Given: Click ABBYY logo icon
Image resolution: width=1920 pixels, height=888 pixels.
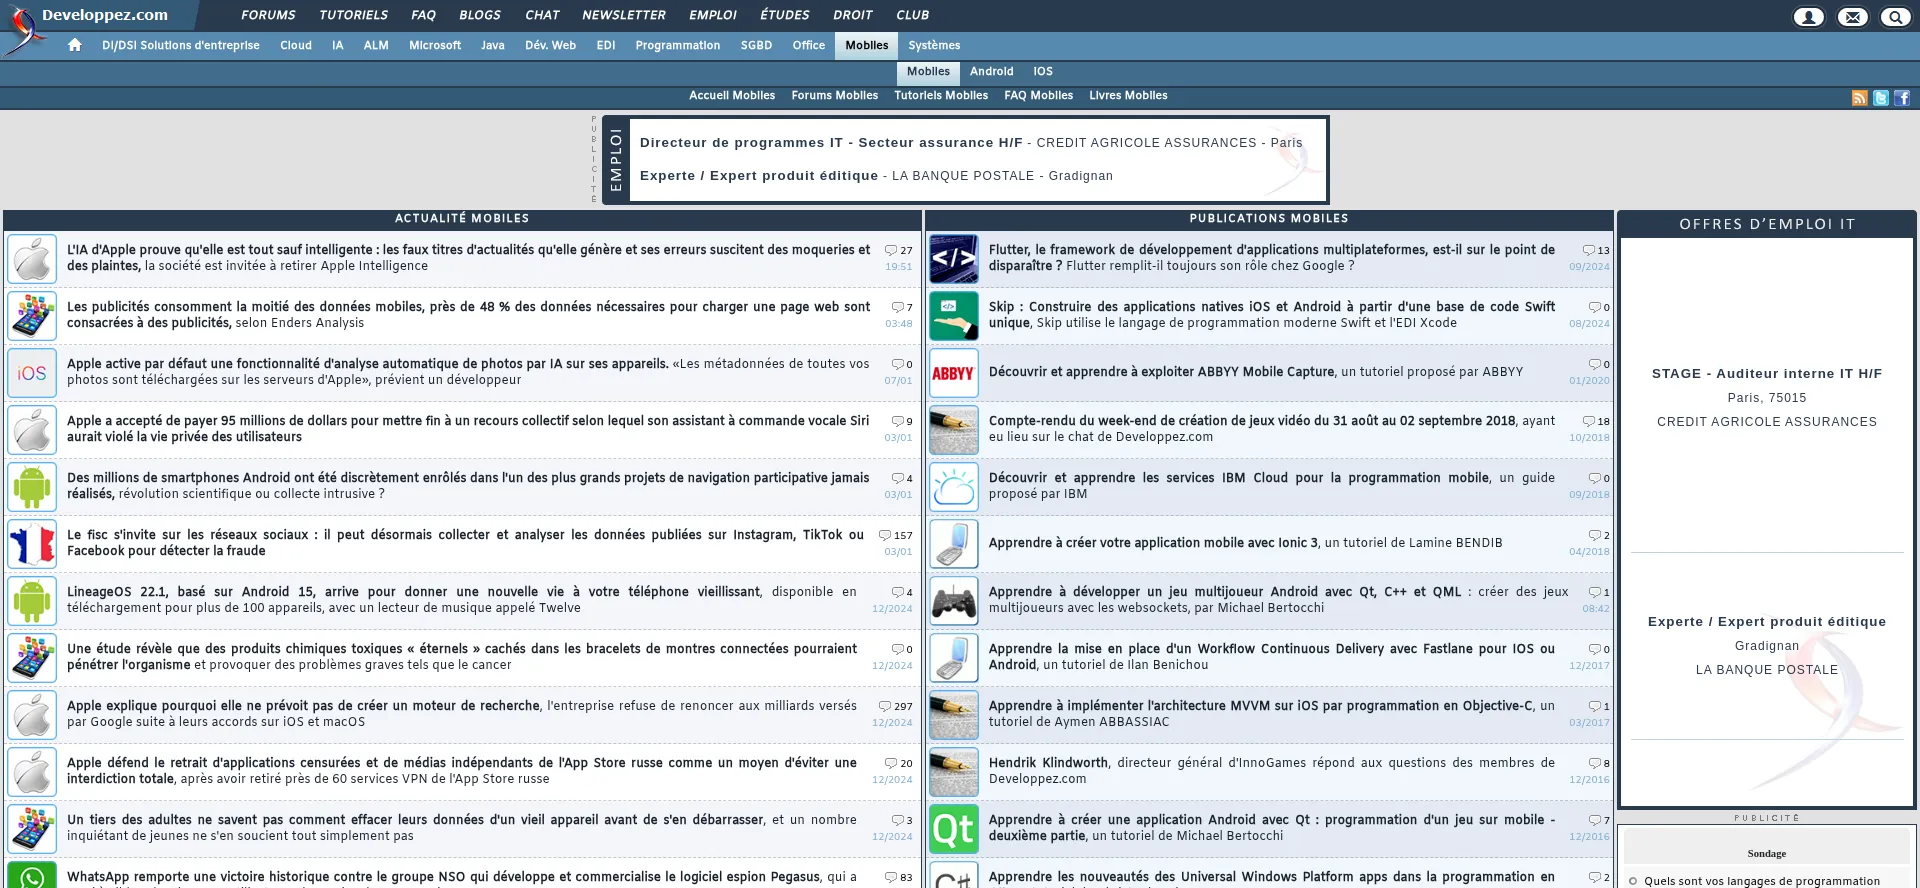Looking at the screenshot, I should pos(954,373).
